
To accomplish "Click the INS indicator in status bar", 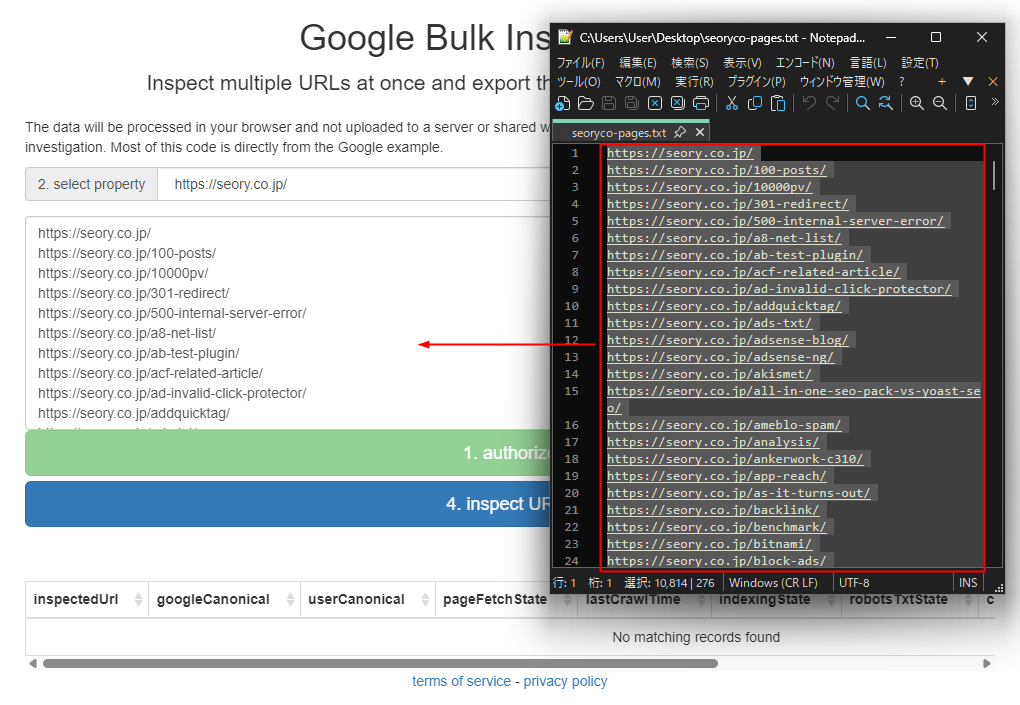I will tap(968, 583).
